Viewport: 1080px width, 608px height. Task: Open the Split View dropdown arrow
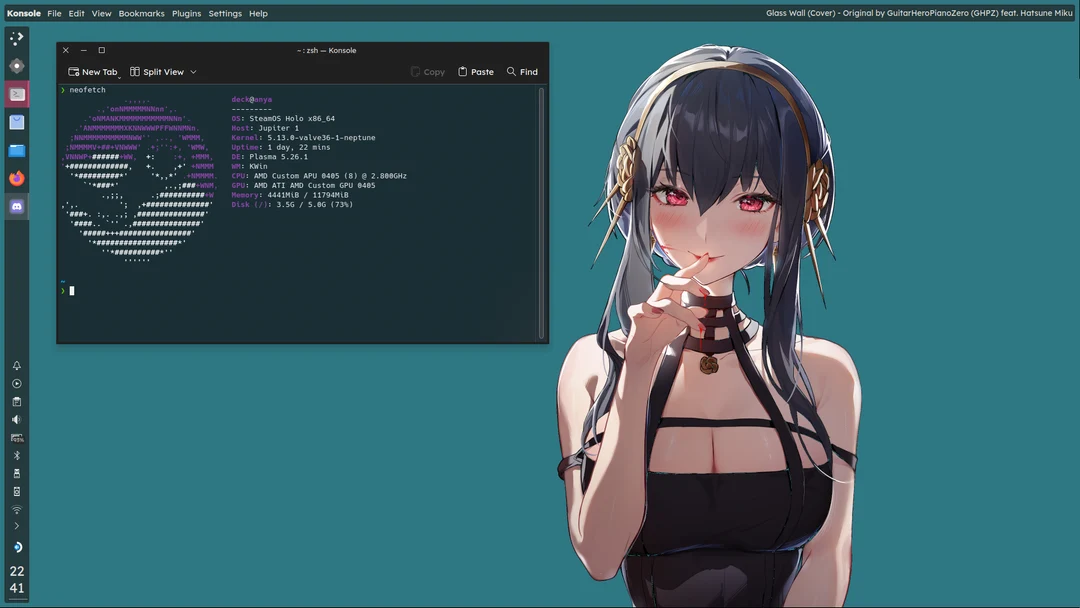click(193, 71)
